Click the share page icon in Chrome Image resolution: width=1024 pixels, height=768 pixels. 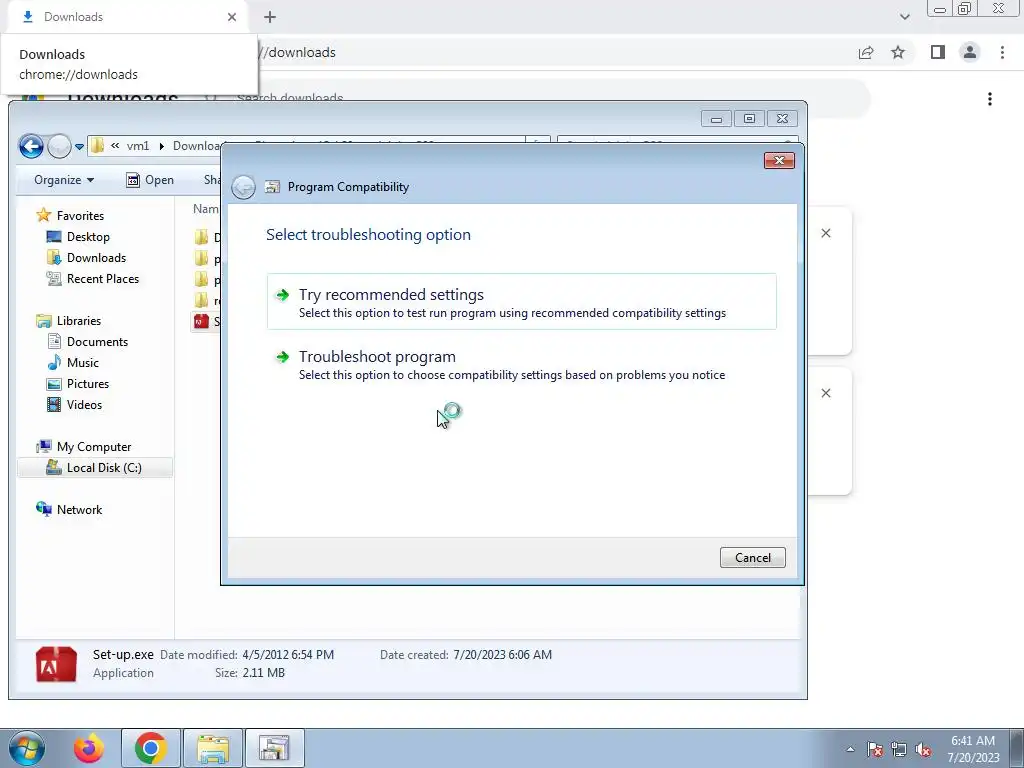[x=866, y=52]
